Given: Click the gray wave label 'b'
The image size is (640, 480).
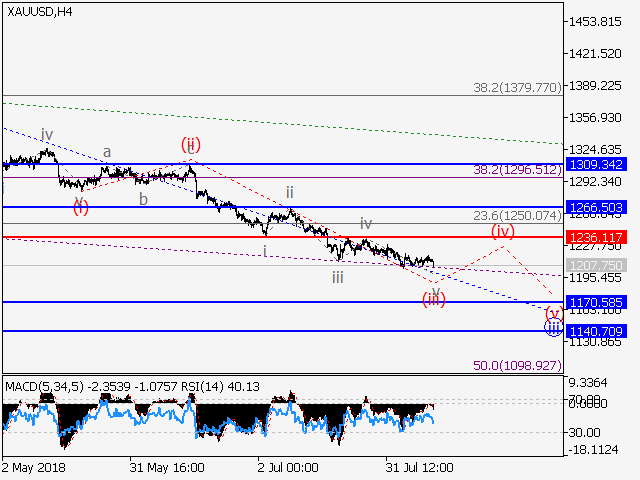Looking at the screenshot, I should (x=143, y=198).
